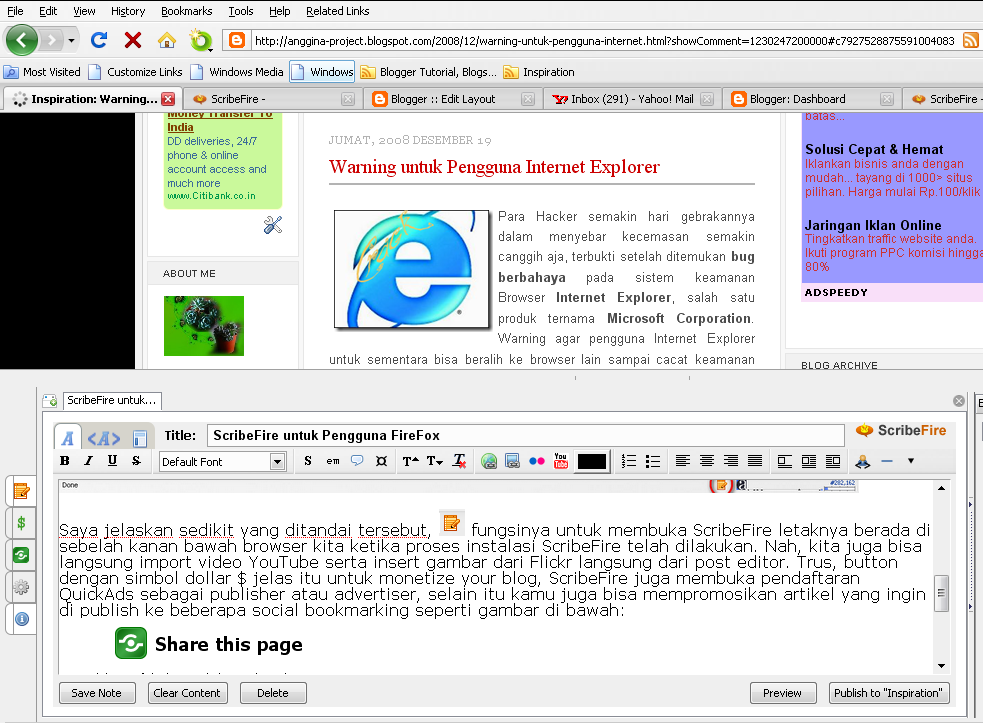Screen dimensions: 983x723
Task: Open the Bookmarks menu
Action: 186,11
